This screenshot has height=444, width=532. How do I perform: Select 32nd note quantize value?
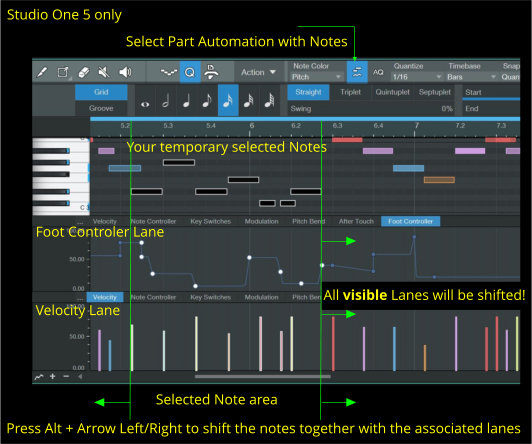pyautogui.click(x=249, y=100)
